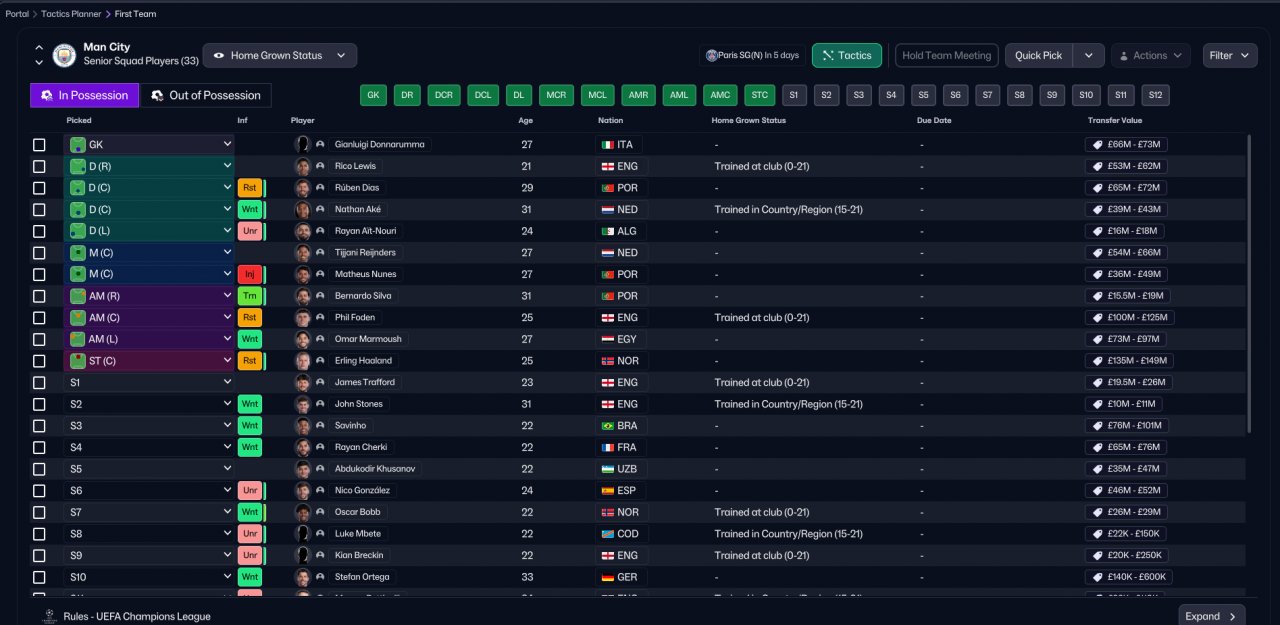The width and height of the screenshot is (1280, 625).
Task: Click the Expand button at bottom right
Action: (1212, 617)
